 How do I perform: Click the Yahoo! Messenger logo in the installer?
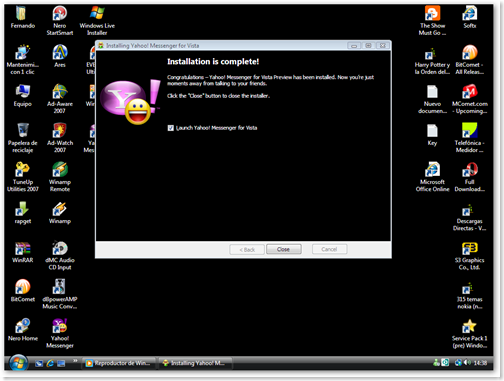(130, 102)
